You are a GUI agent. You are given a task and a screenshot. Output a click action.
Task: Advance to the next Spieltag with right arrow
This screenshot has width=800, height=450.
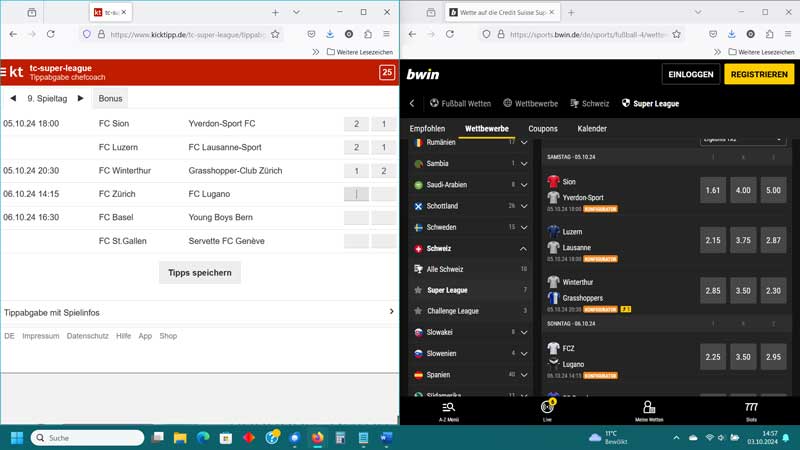pos(81,98)
